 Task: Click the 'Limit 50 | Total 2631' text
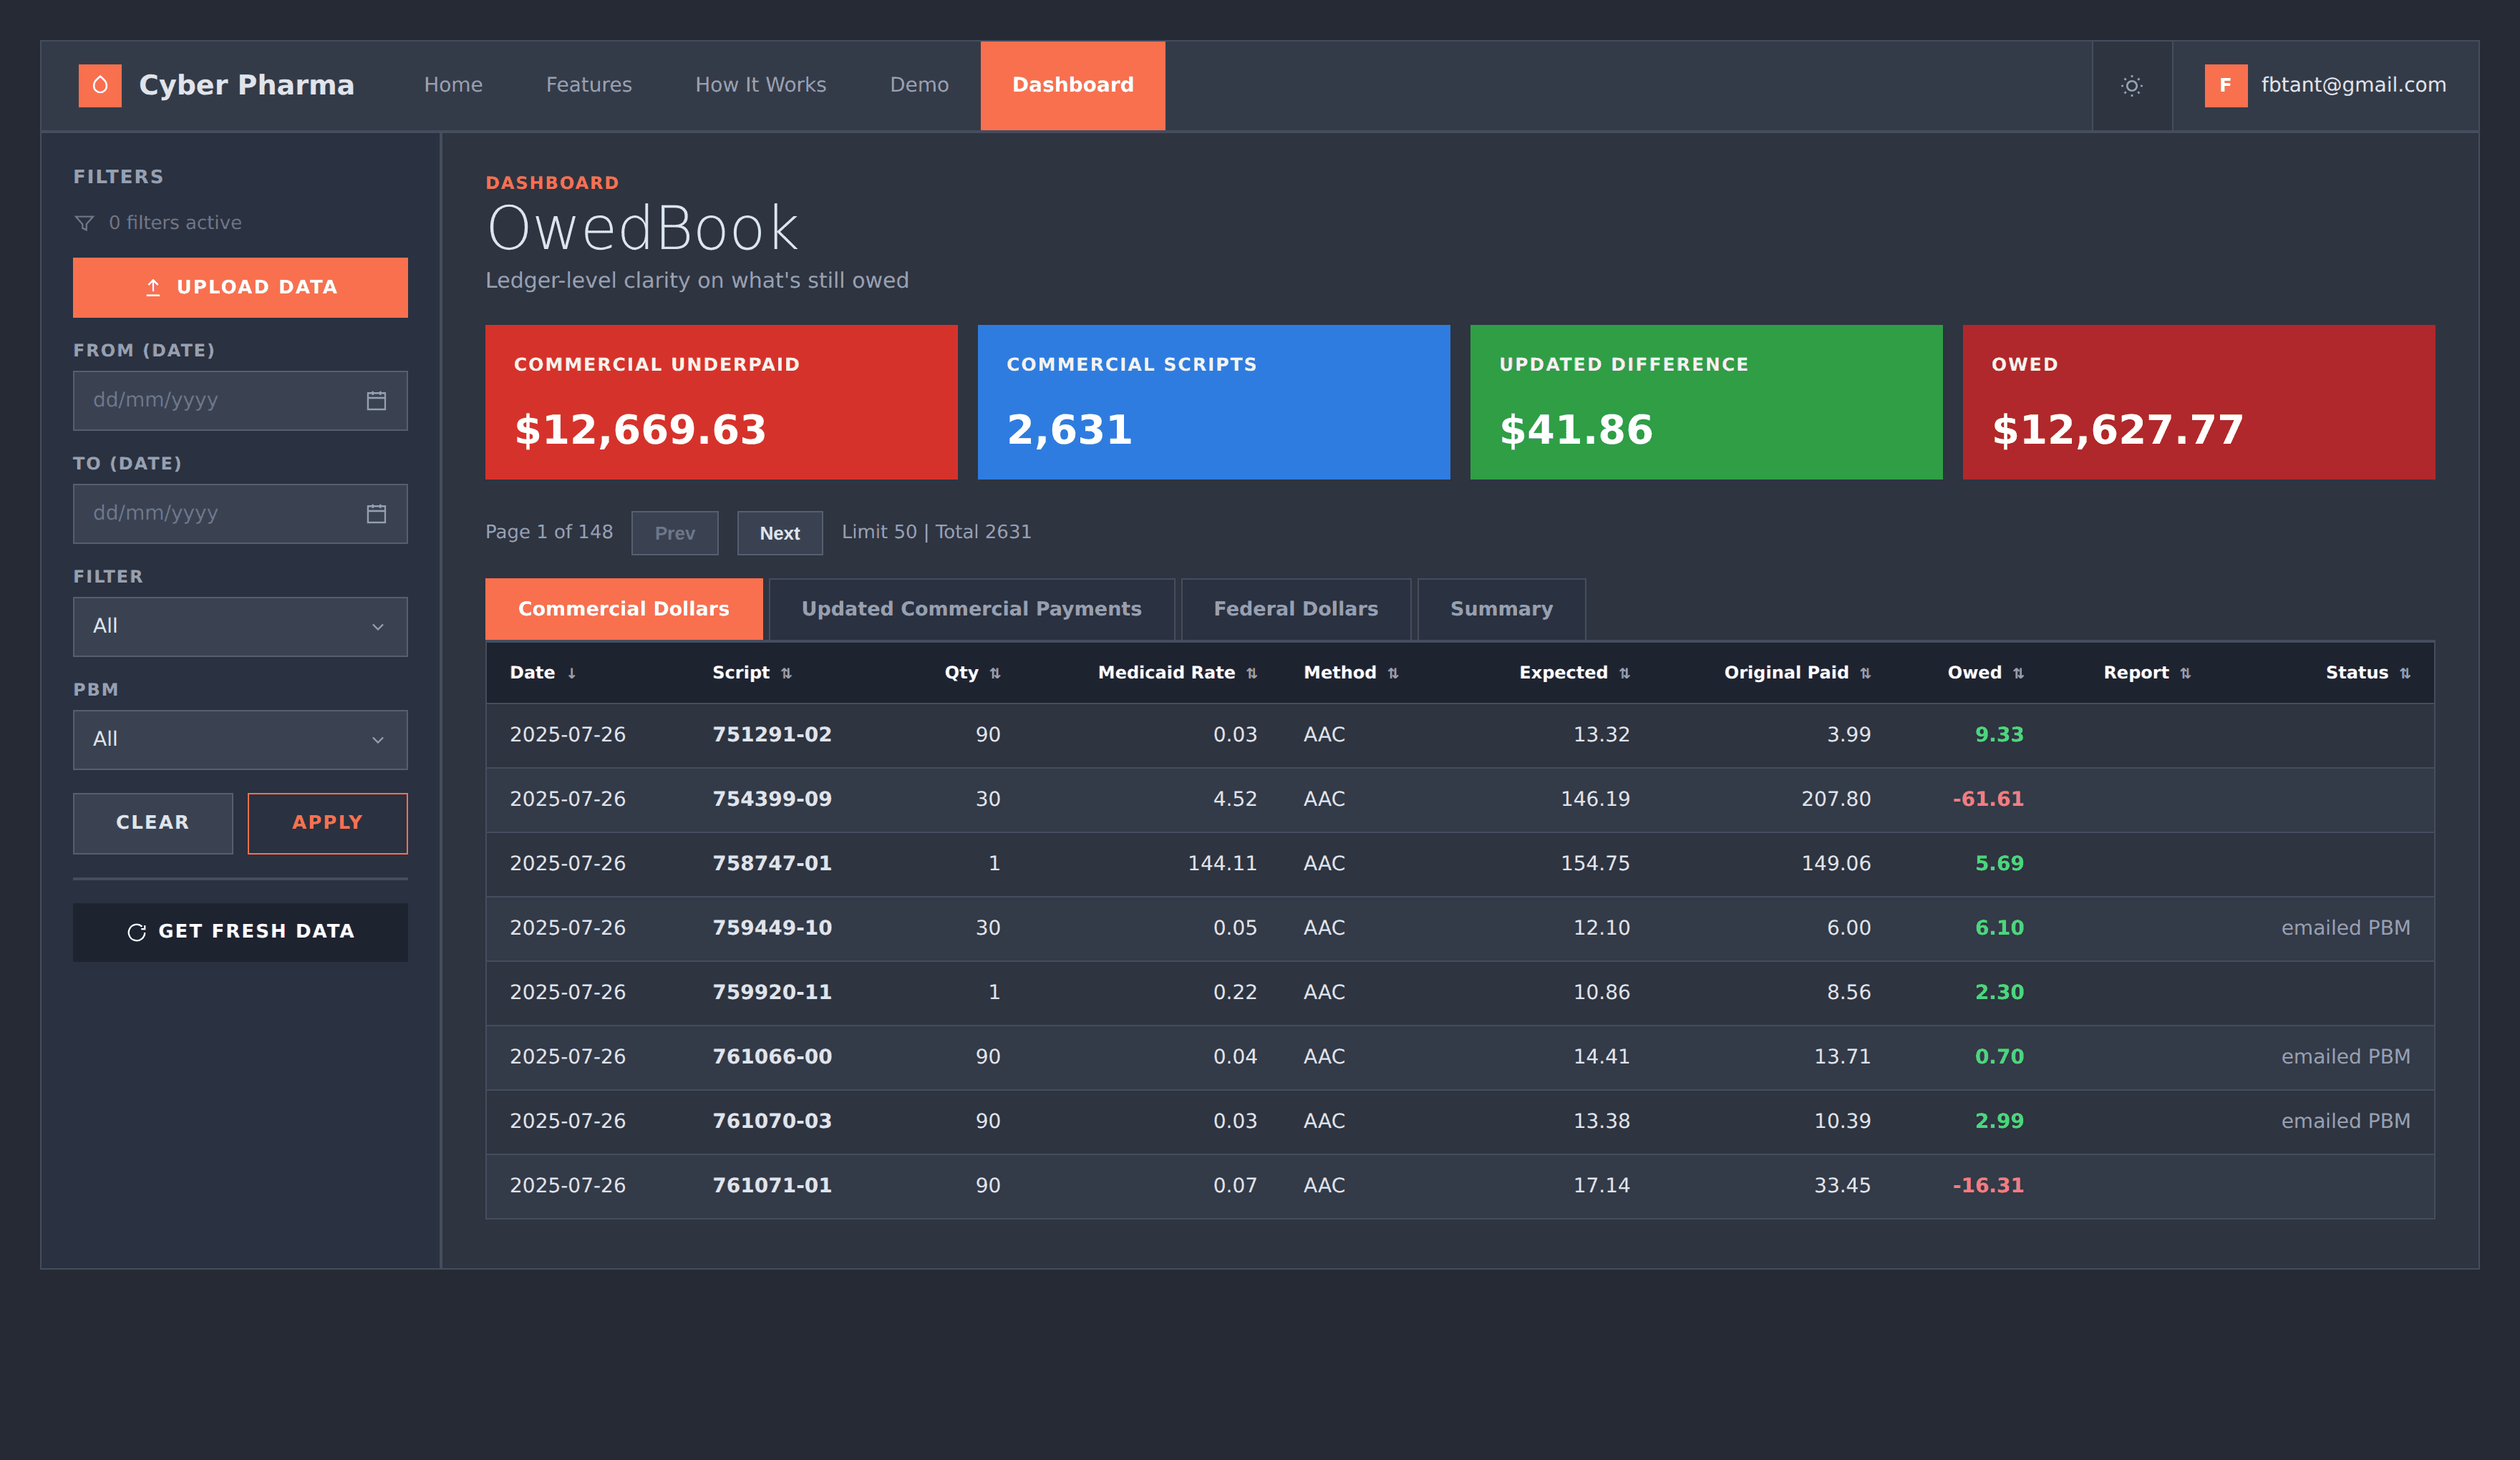click(936, 533)
